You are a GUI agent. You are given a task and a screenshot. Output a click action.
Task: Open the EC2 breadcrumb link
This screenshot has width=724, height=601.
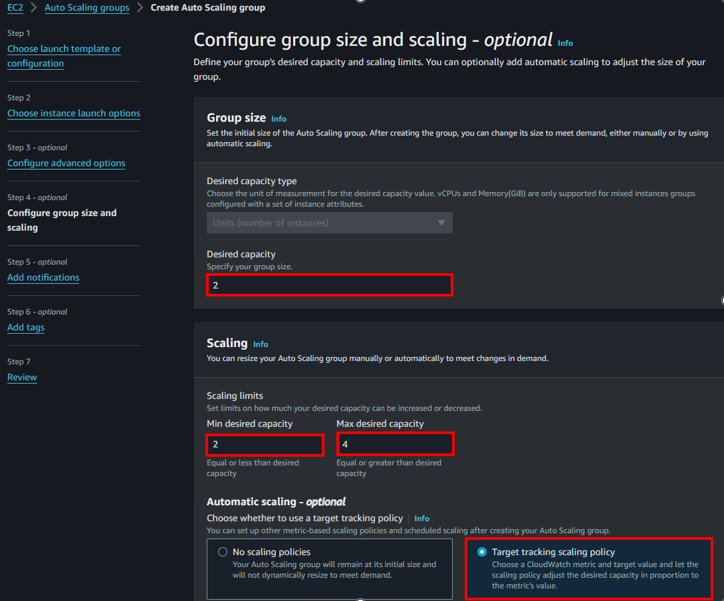coord(15,8)
